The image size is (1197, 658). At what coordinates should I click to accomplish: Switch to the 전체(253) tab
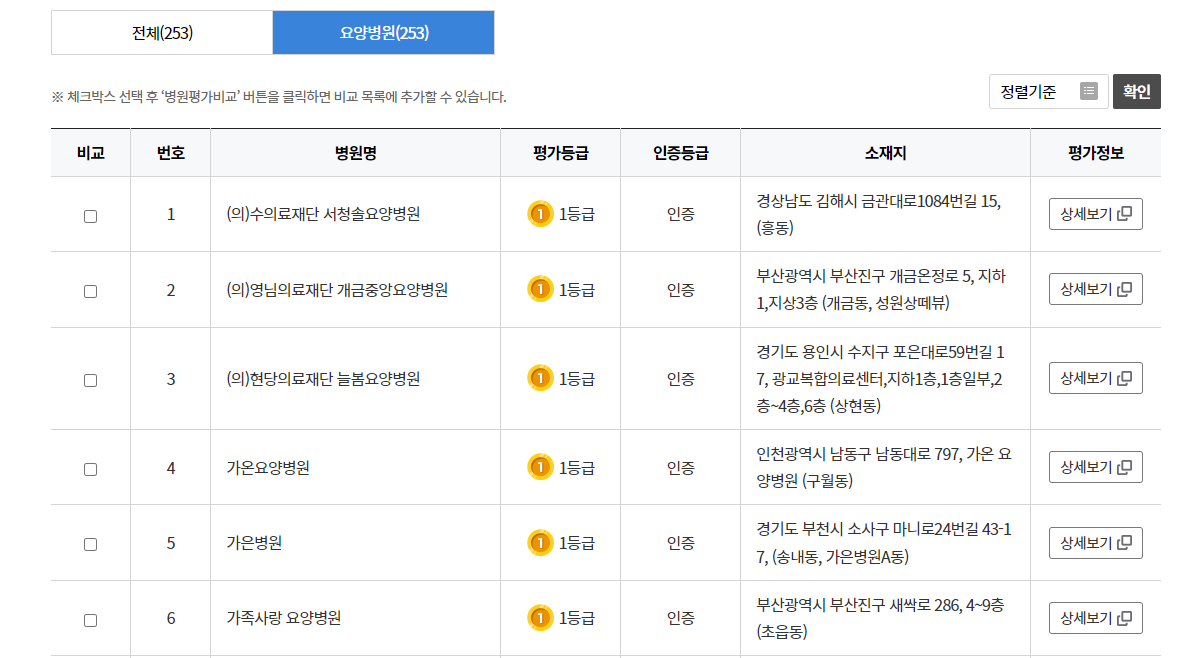[x=162, y=33]
